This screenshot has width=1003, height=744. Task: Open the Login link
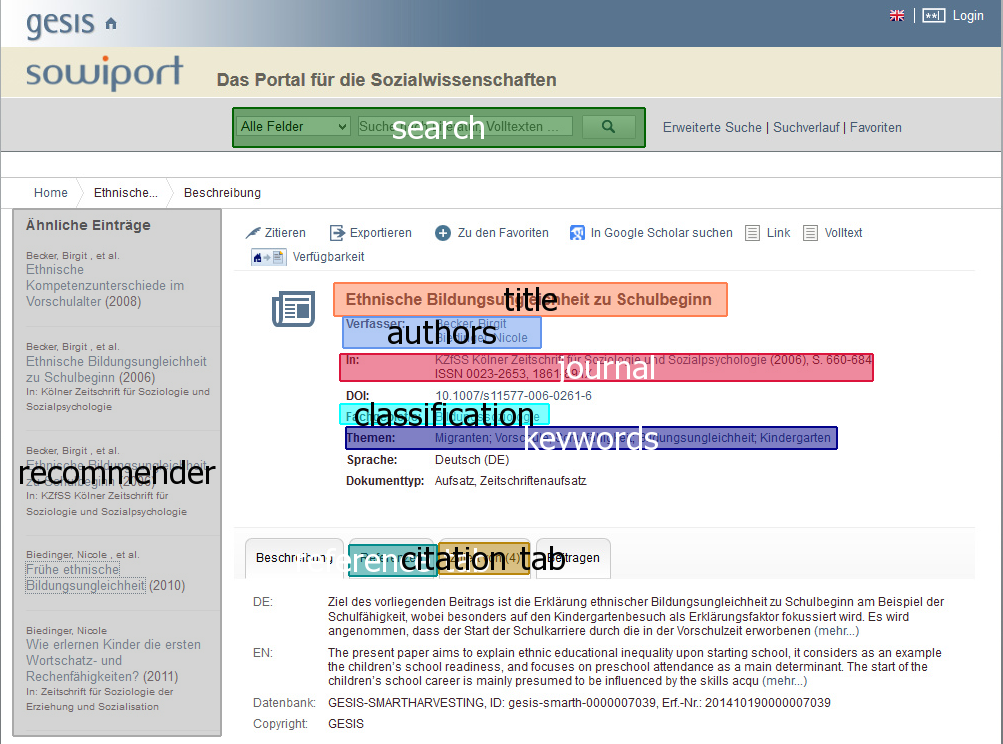pos(968,15)
